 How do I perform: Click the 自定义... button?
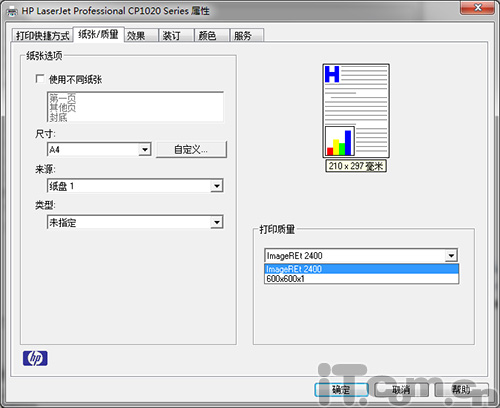click(x=191, y=150)
